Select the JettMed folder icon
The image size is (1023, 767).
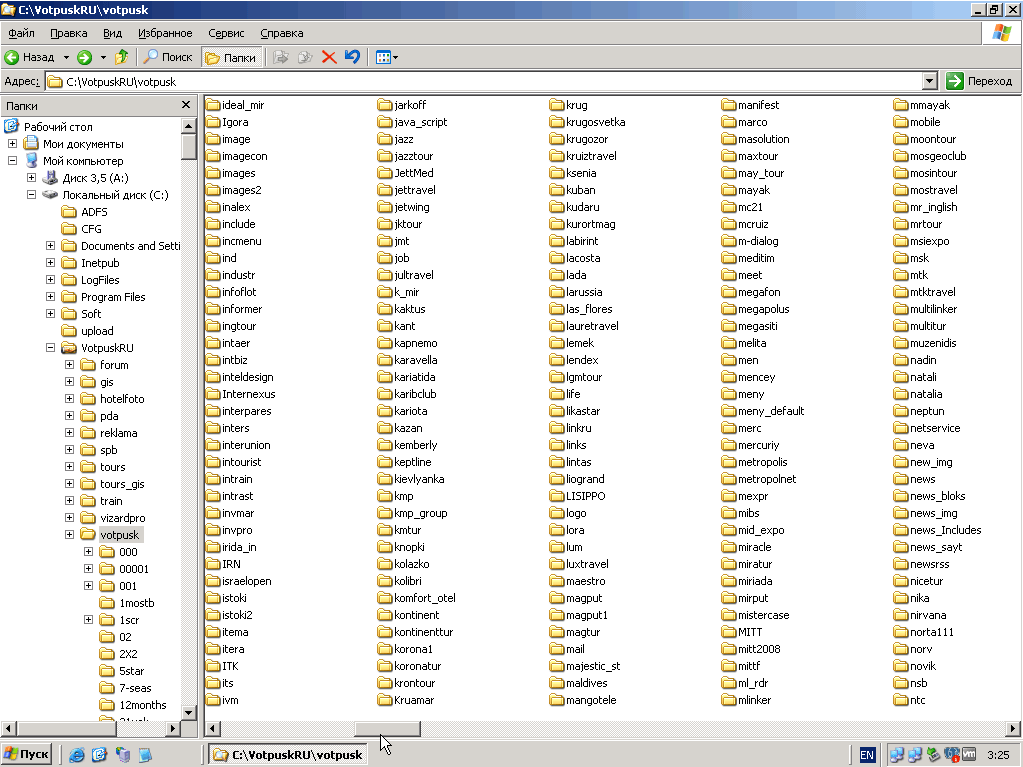(385, 173)
